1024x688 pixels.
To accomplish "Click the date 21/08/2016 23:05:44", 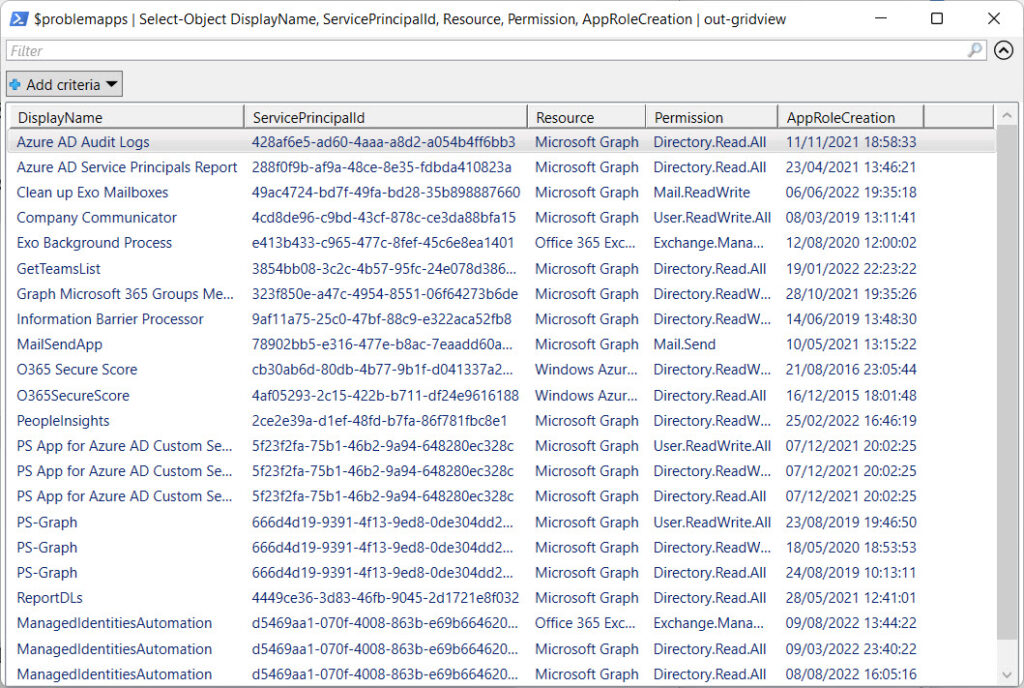I will 851,369.
